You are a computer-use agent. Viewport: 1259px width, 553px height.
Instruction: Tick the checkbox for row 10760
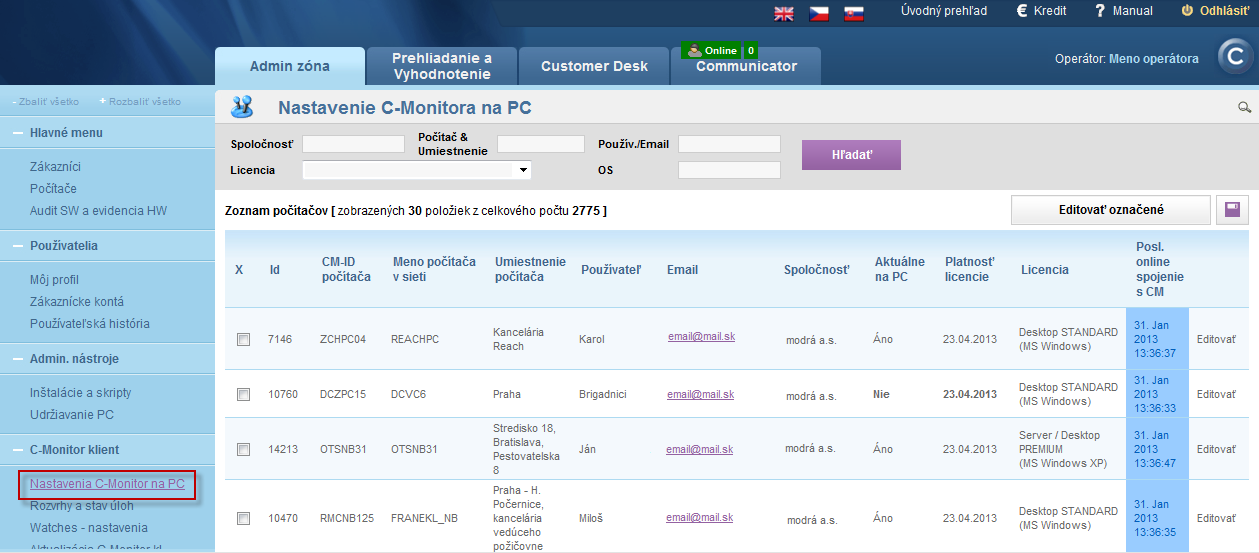[243, 394]
